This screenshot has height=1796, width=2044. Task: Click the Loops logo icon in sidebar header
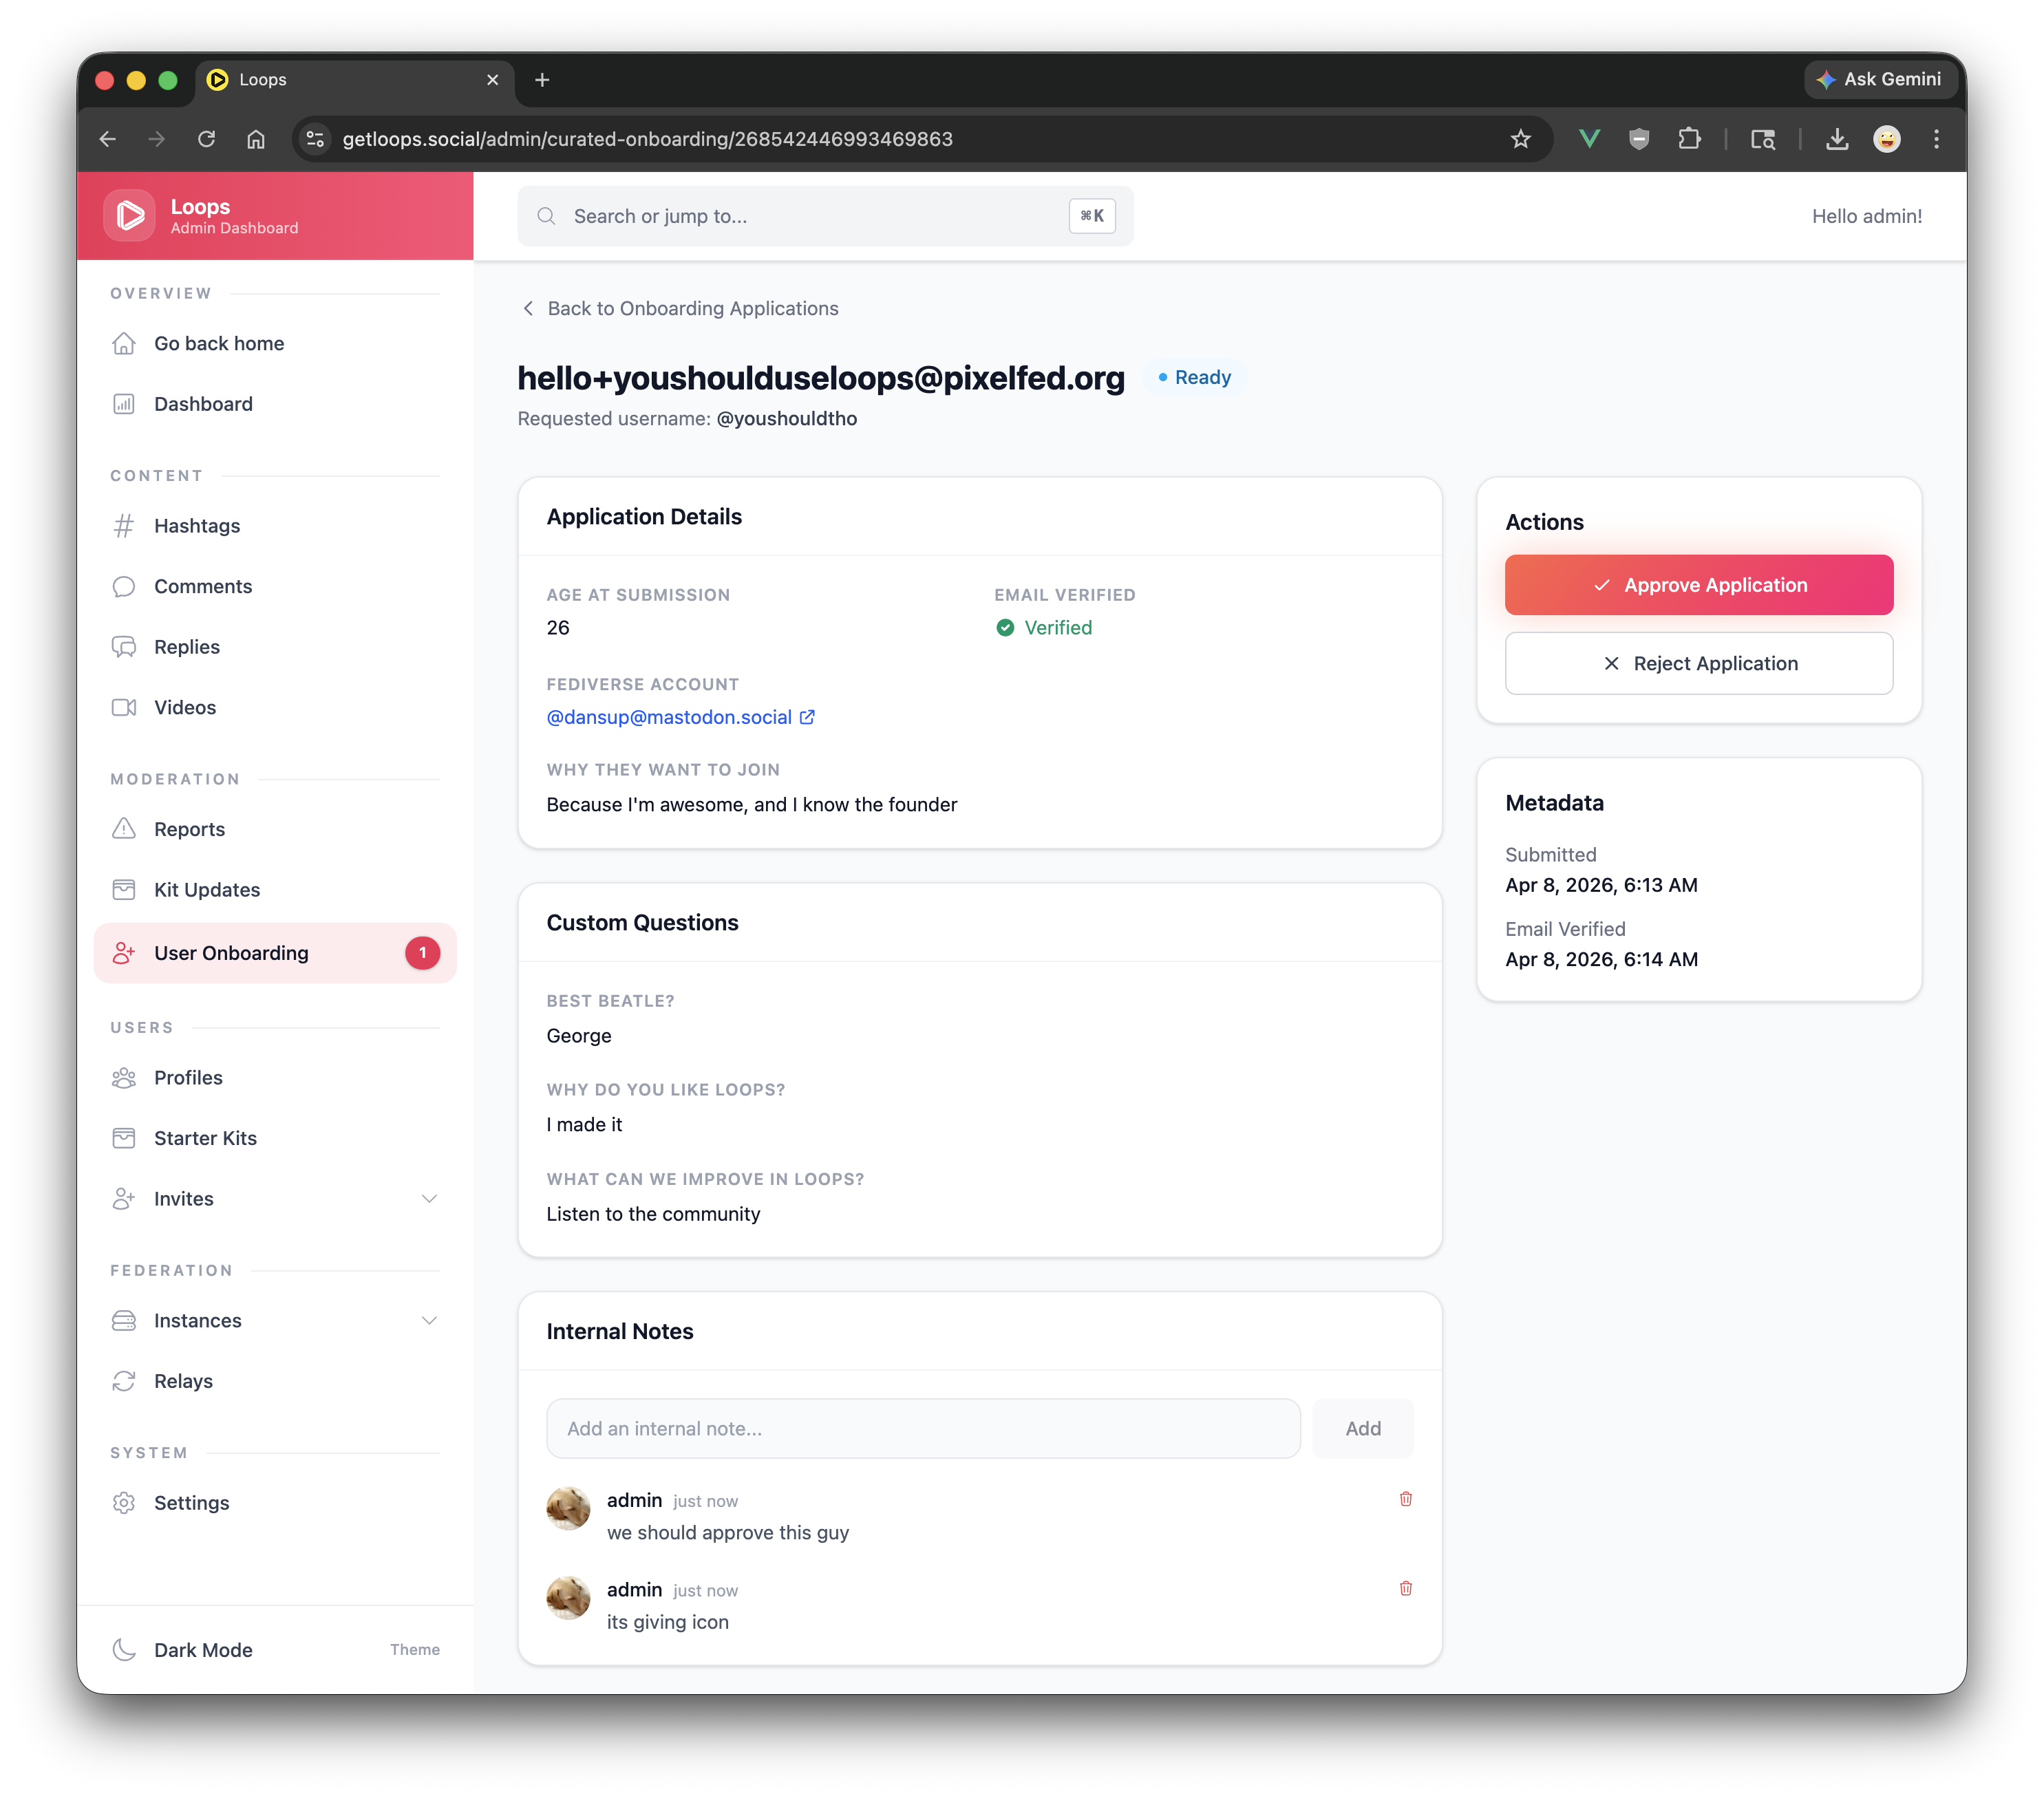point(129,215)
